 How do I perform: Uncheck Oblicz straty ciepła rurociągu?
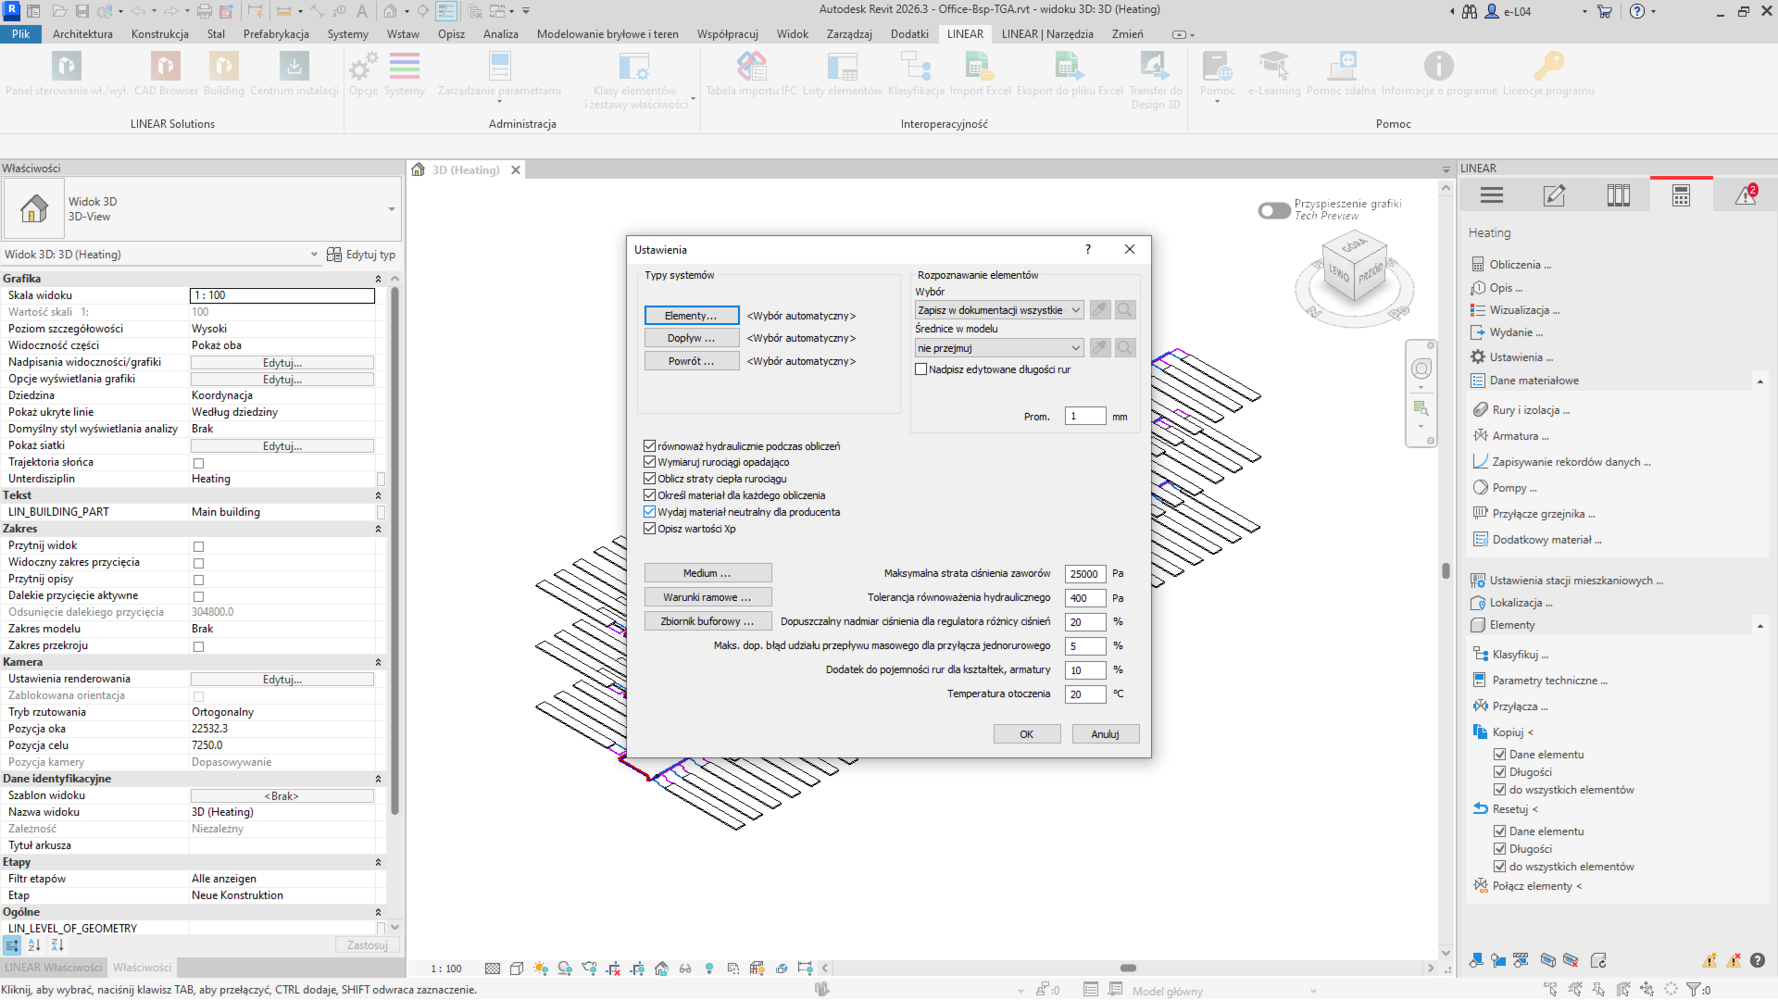click(x=650, y=479)
